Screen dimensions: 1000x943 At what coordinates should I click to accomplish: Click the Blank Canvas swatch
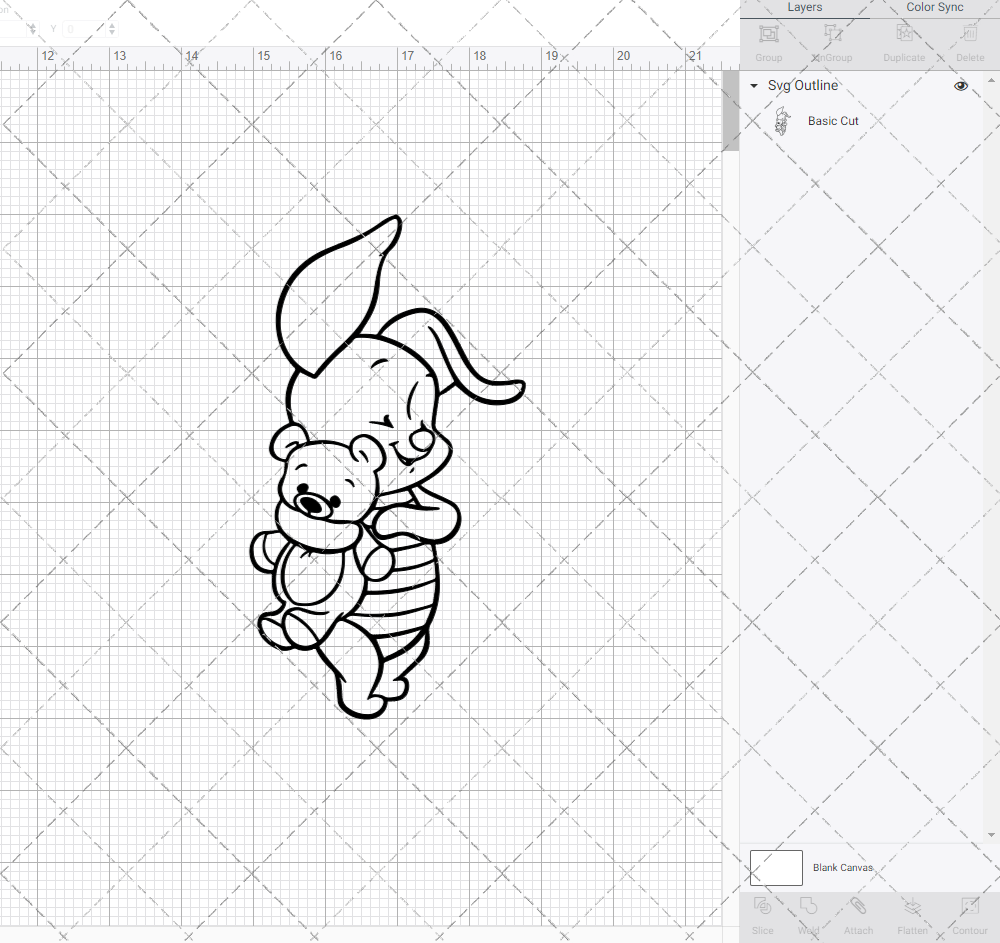click(776, 868)
